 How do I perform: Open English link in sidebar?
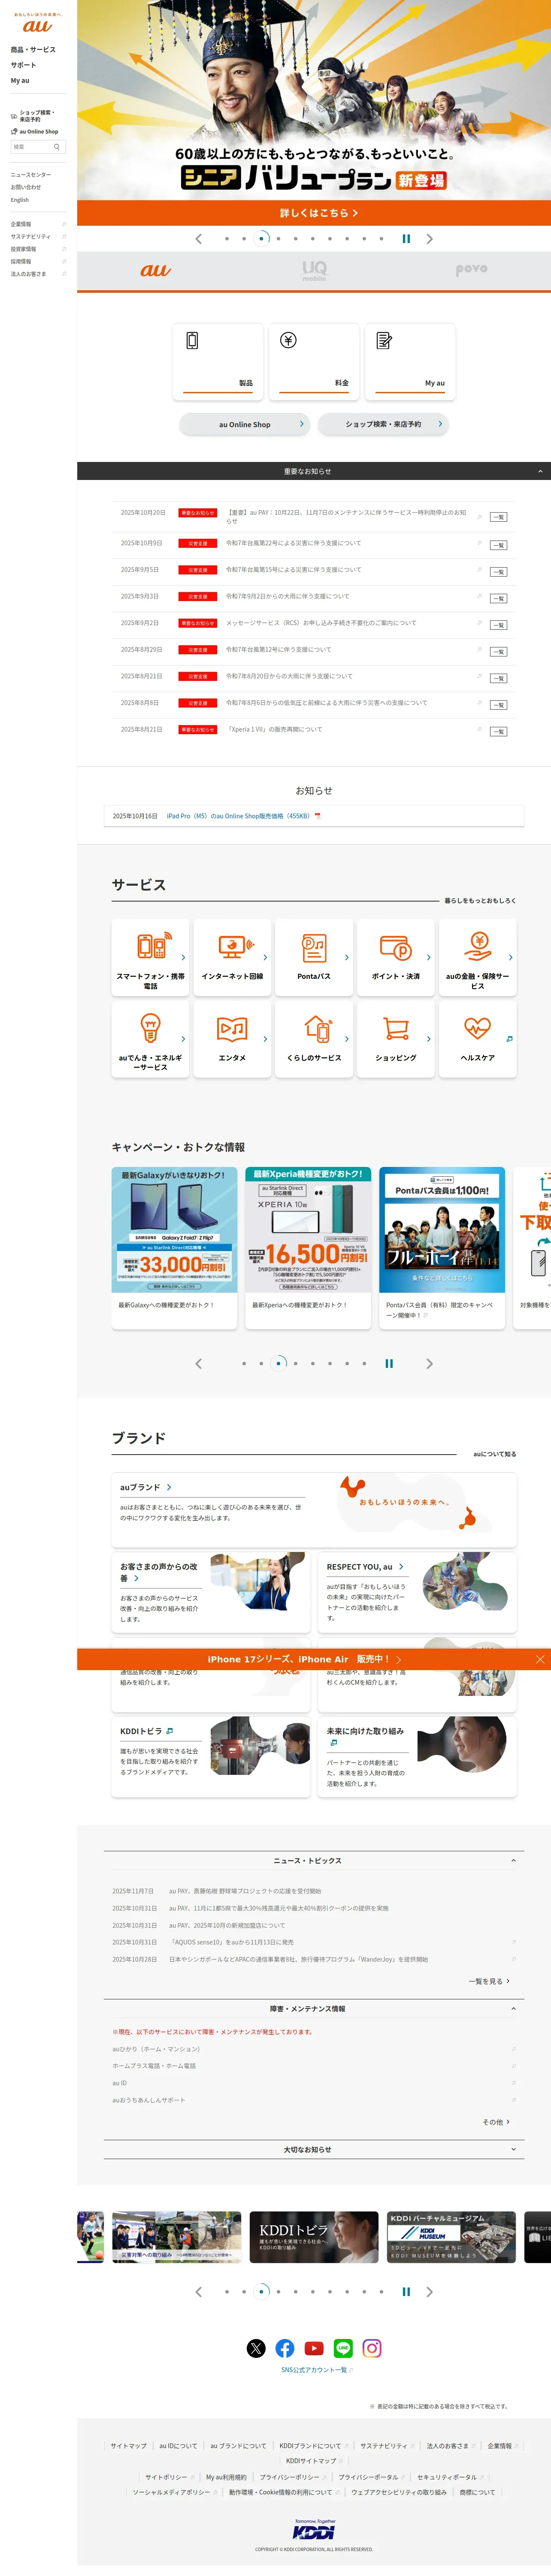tap(20, 200)
